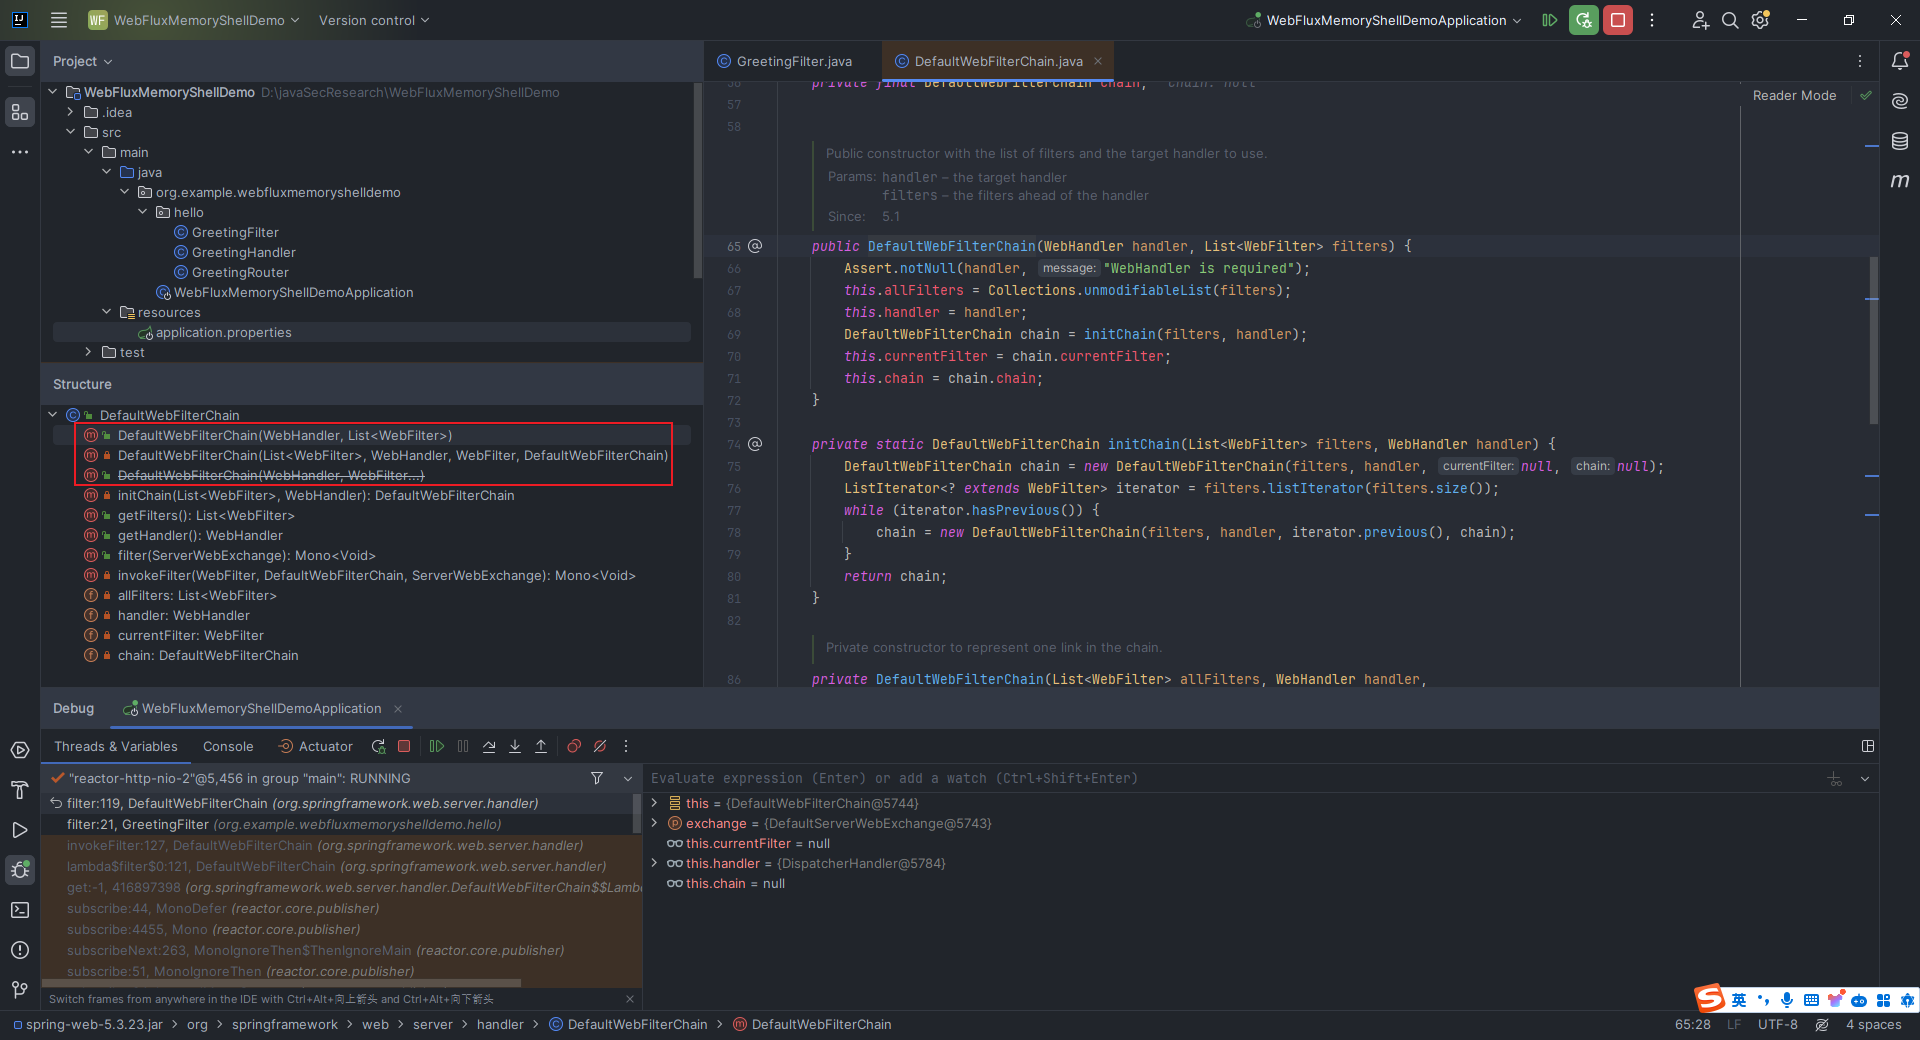Image resolution: width=1920 pixels, height=1040 pixels.
Task: Open the Git tool window icon
Action: 20,990
